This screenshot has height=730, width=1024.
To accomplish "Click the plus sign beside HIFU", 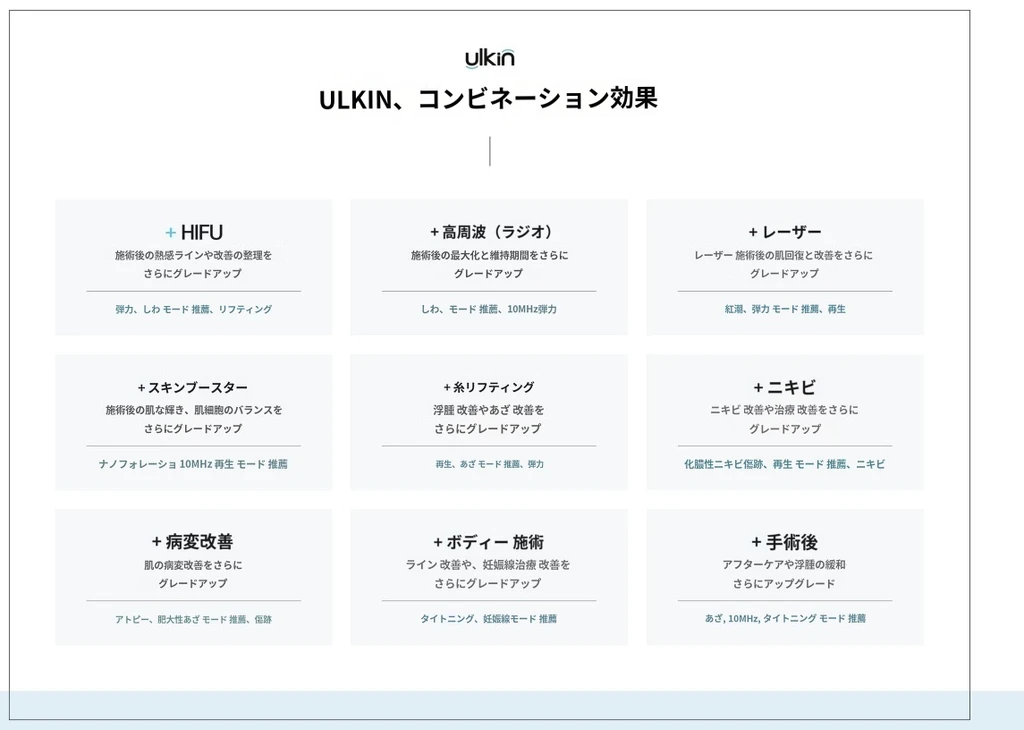I will [170, 232].
